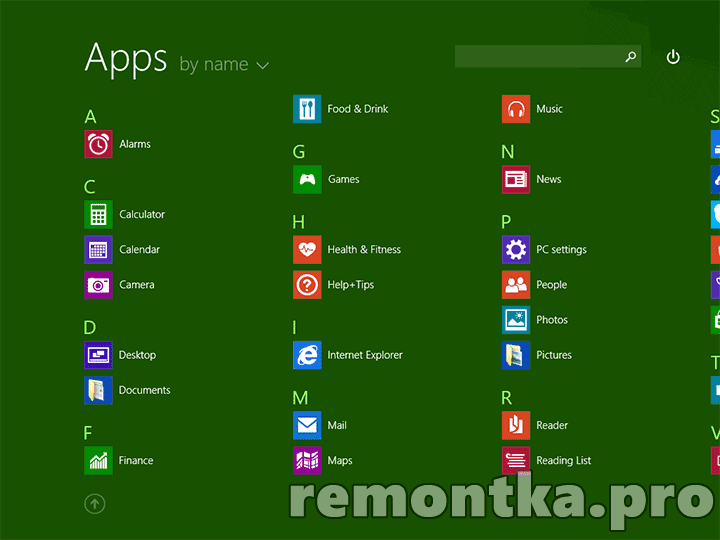720x540 pixels.
Task: Click the 'Photos' label
Action: [552, 320]
